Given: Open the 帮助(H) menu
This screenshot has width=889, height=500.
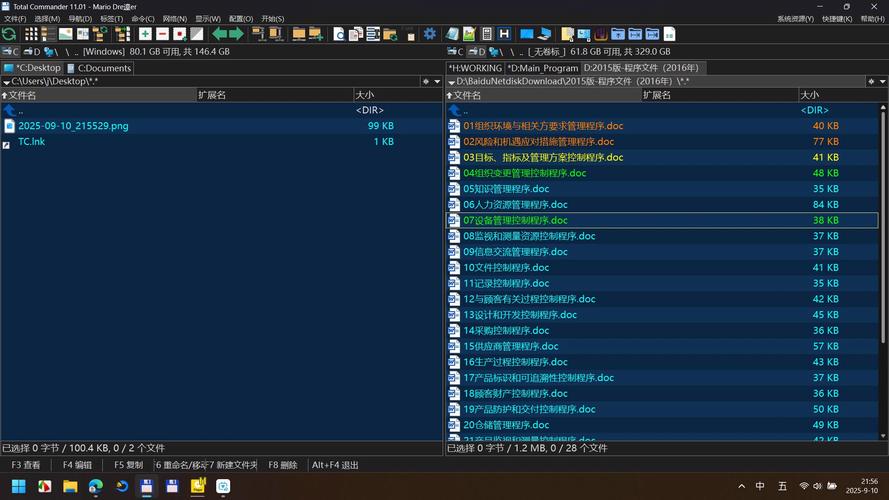Looking at the screenshot, I should tap(873, 19).
